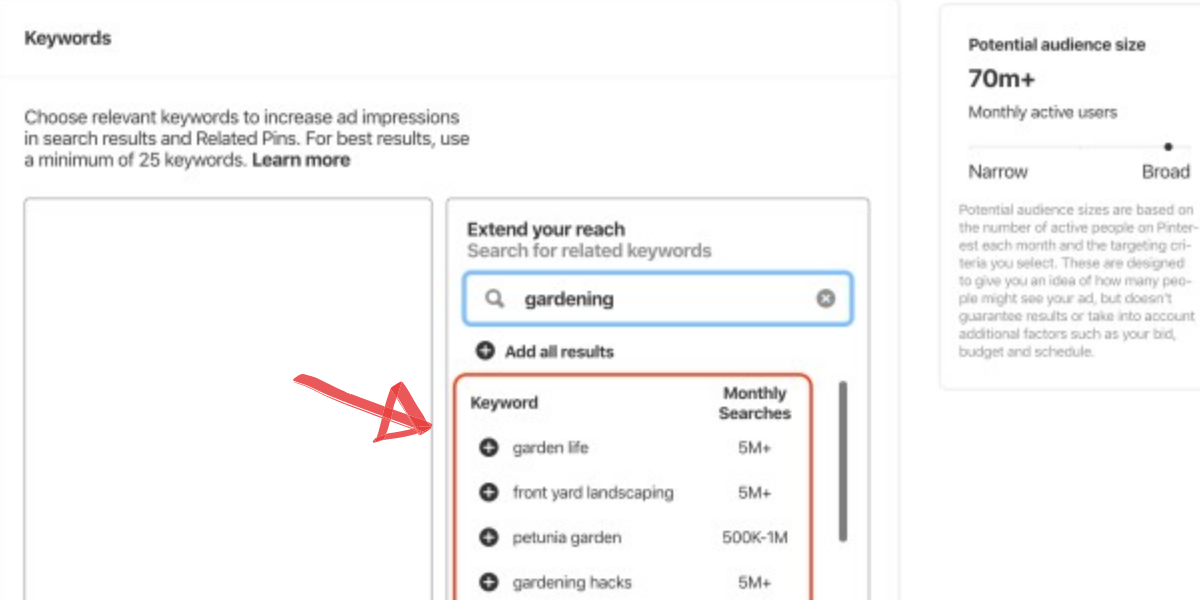Click the magnifying glass search icon
The height and width of the screenshot is (600, 1200).
pos(494,298)
